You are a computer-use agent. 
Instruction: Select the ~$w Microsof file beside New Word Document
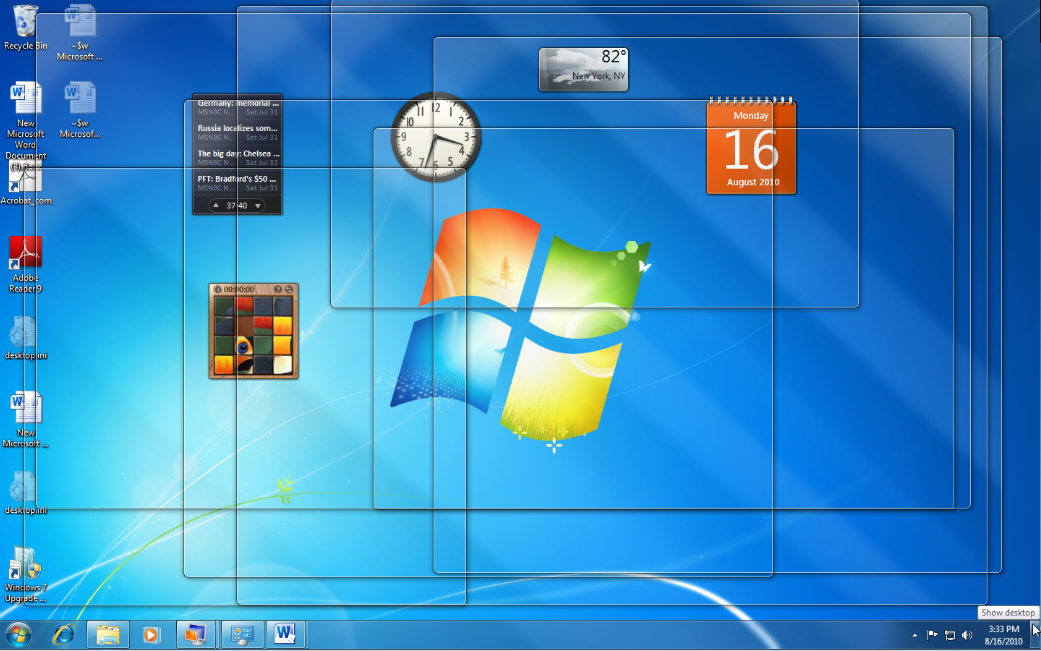[80, 109]
